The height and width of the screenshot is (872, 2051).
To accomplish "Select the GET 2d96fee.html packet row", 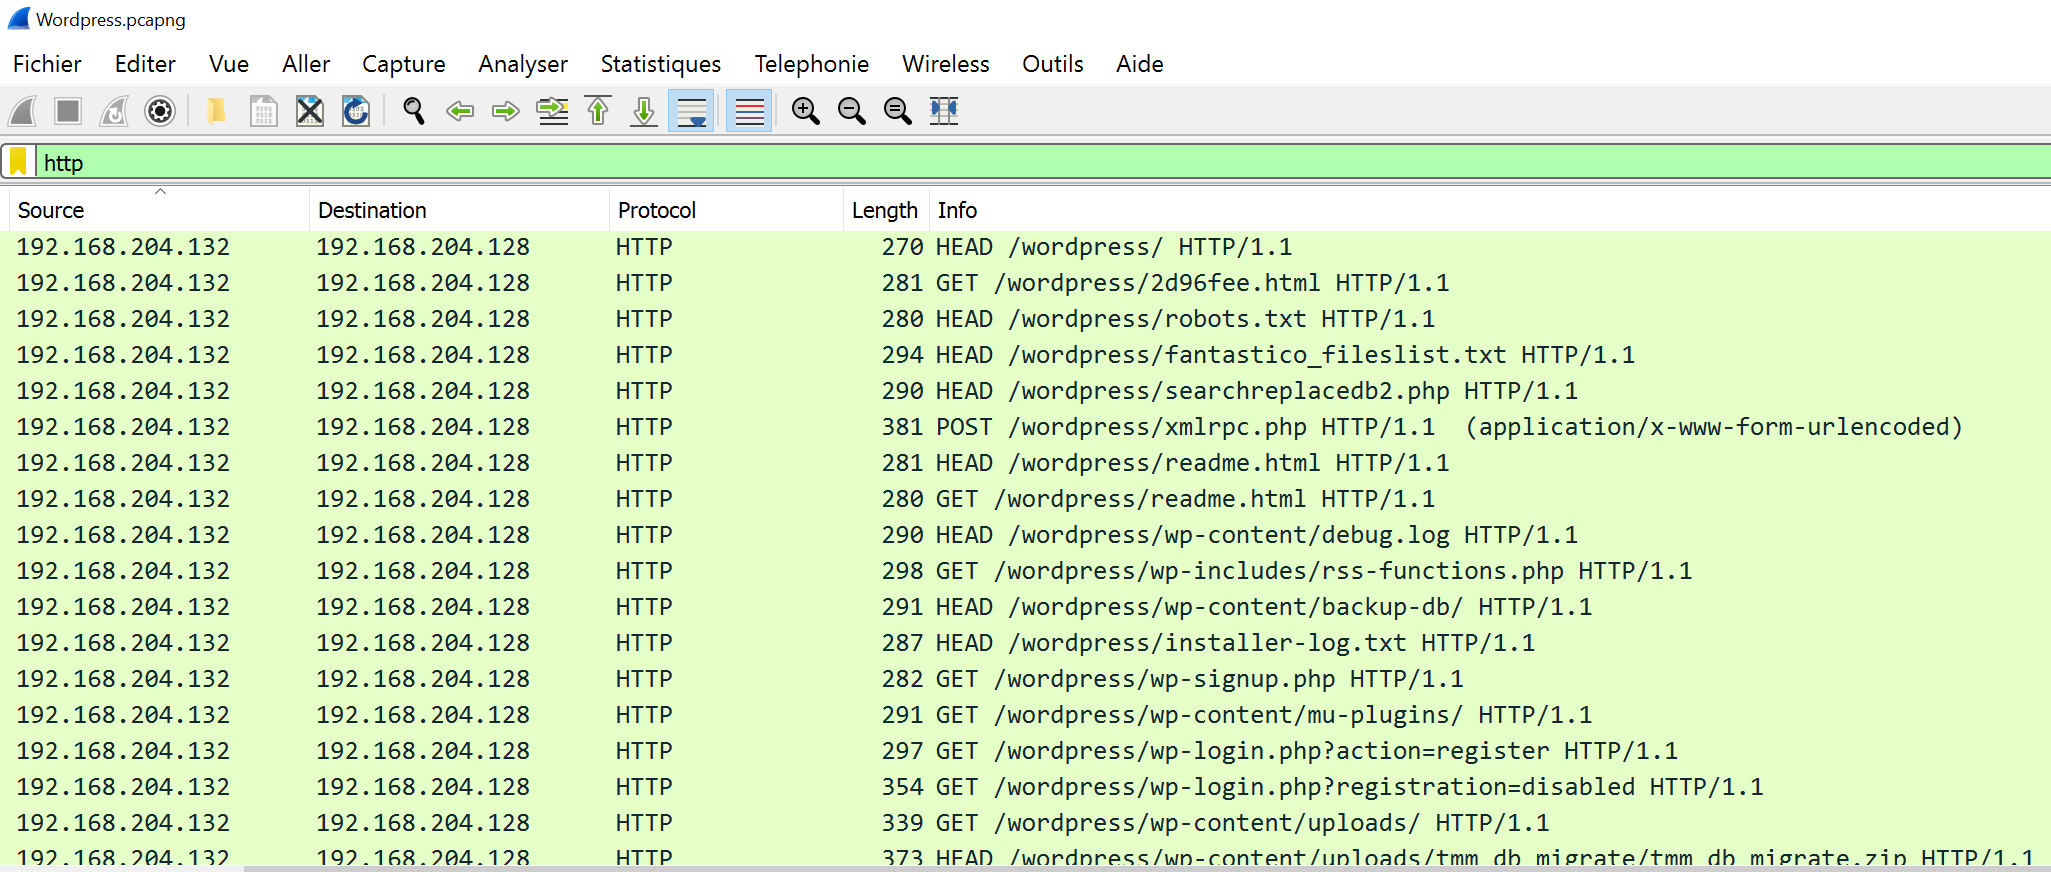I will point(1025,283).
